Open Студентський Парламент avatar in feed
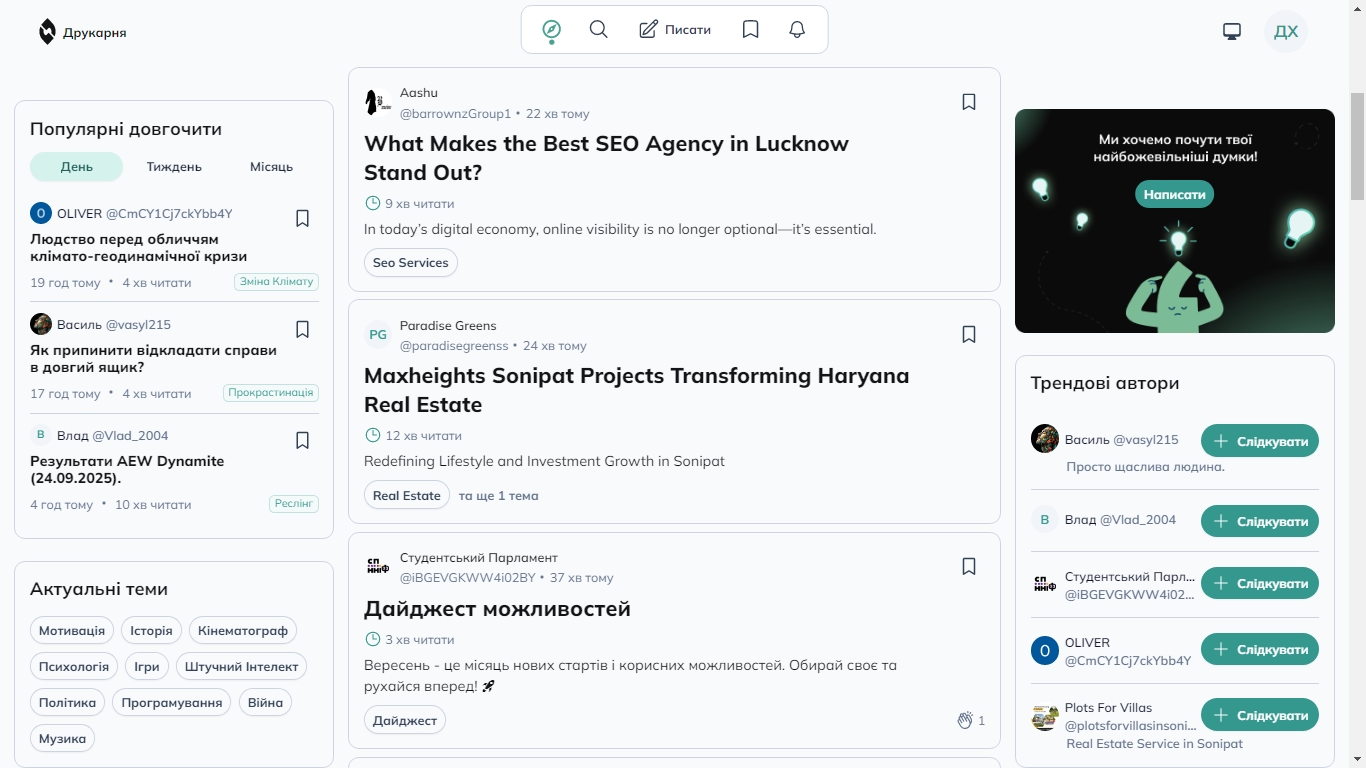The height and width of the screenshot is (768, 1366). pyautogui.click(x=378, y=566)
